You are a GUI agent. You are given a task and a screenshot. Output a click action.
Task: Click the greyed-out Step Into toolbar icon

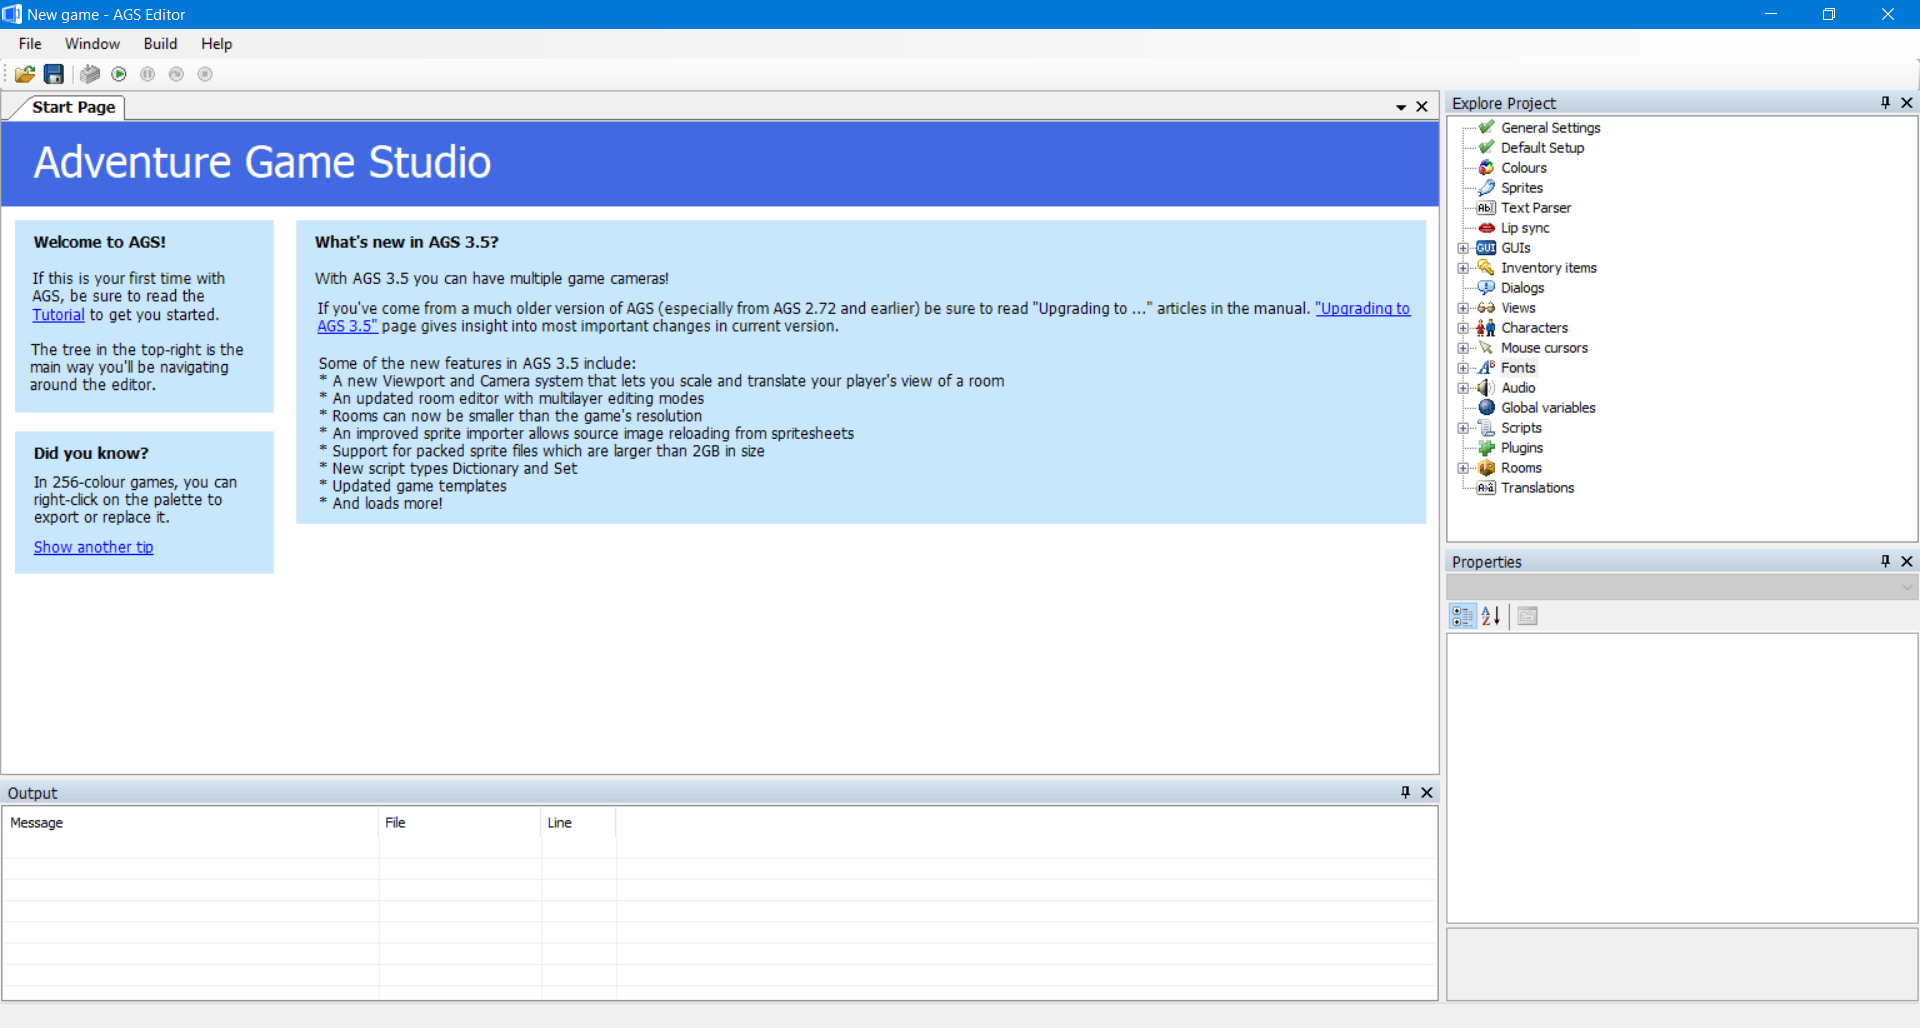click(x=176, y=74)
